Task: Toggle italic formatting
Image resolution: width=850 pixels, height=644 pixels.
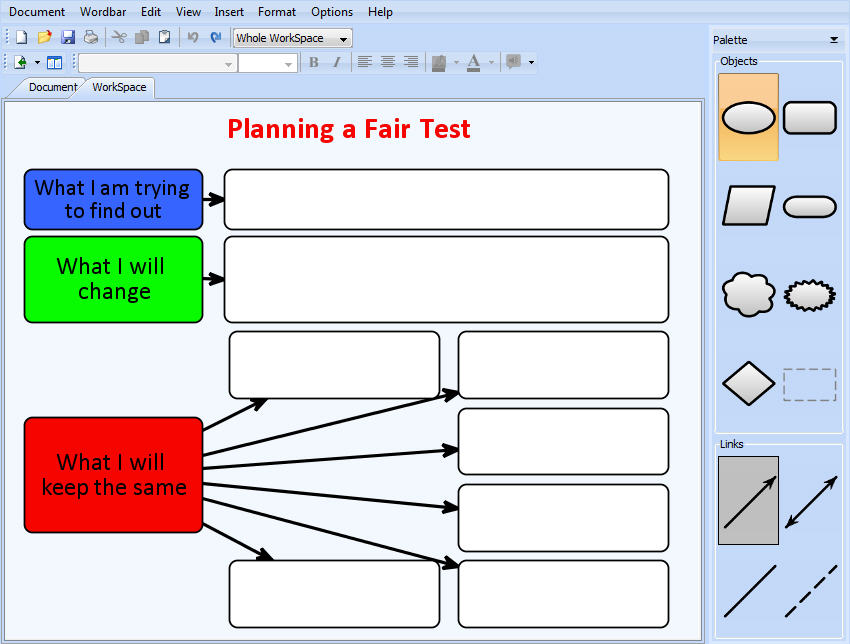Action: click(x=337, y=62)
